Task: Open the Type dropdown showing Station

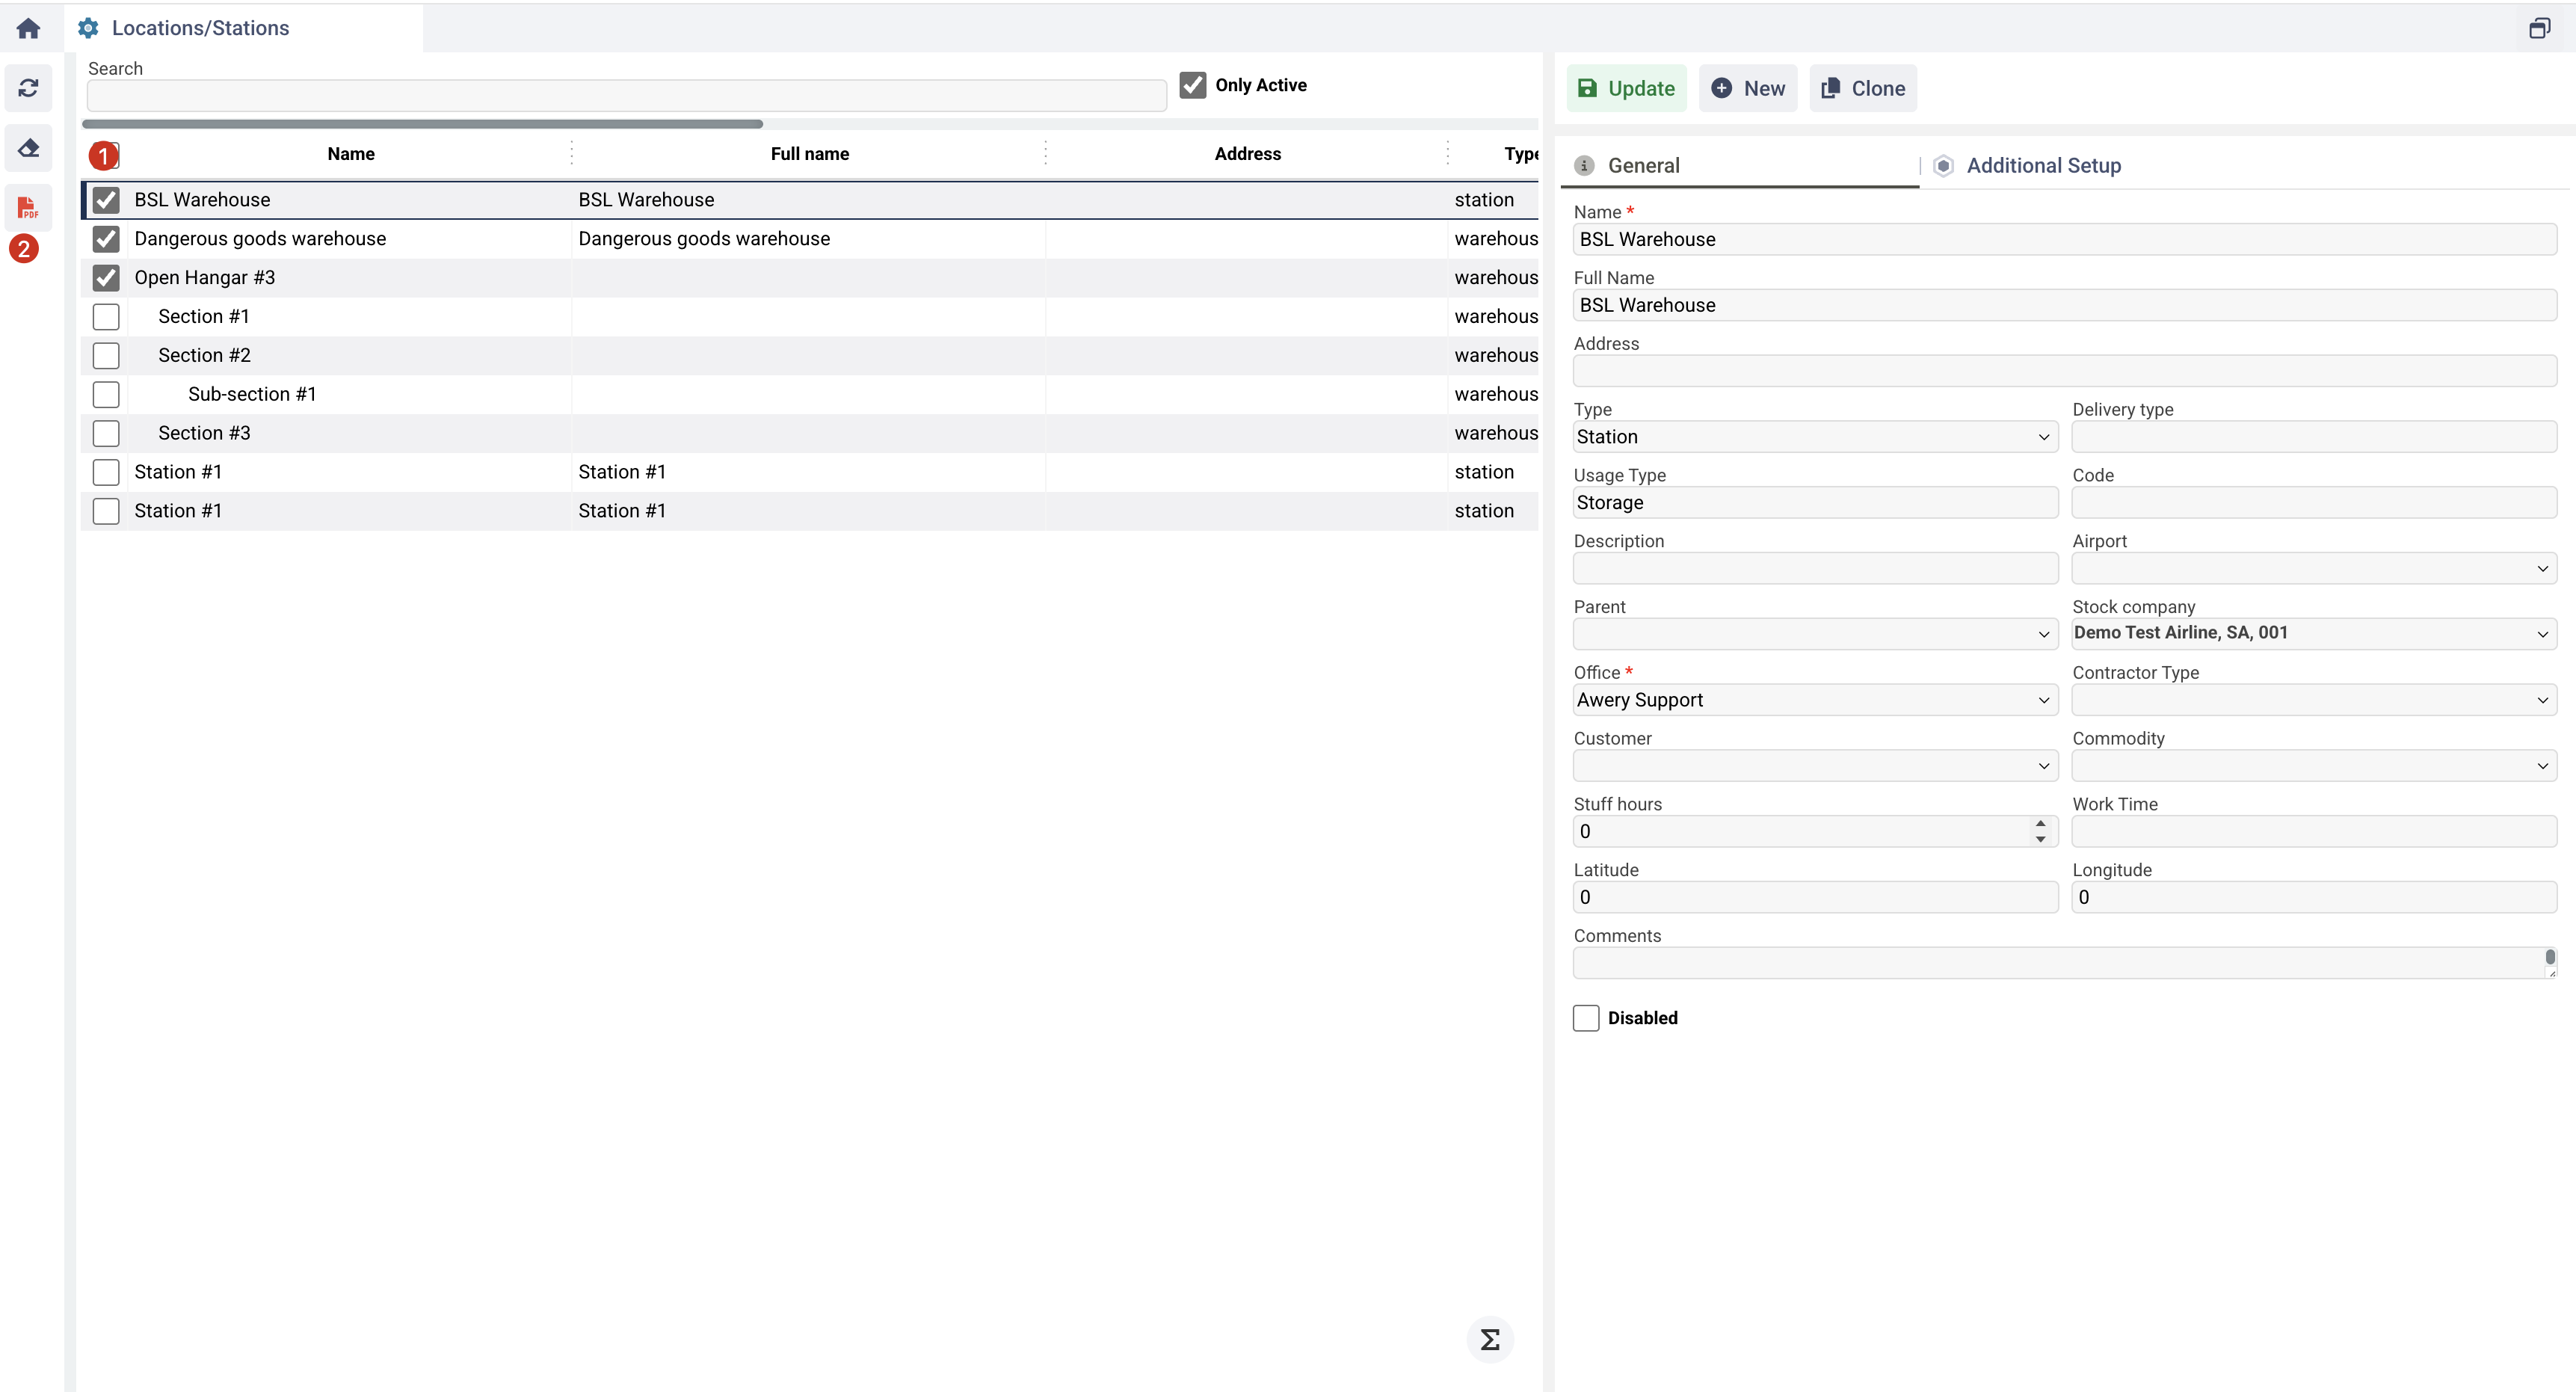Action: pyautogui.click(x=1814, y=437)
